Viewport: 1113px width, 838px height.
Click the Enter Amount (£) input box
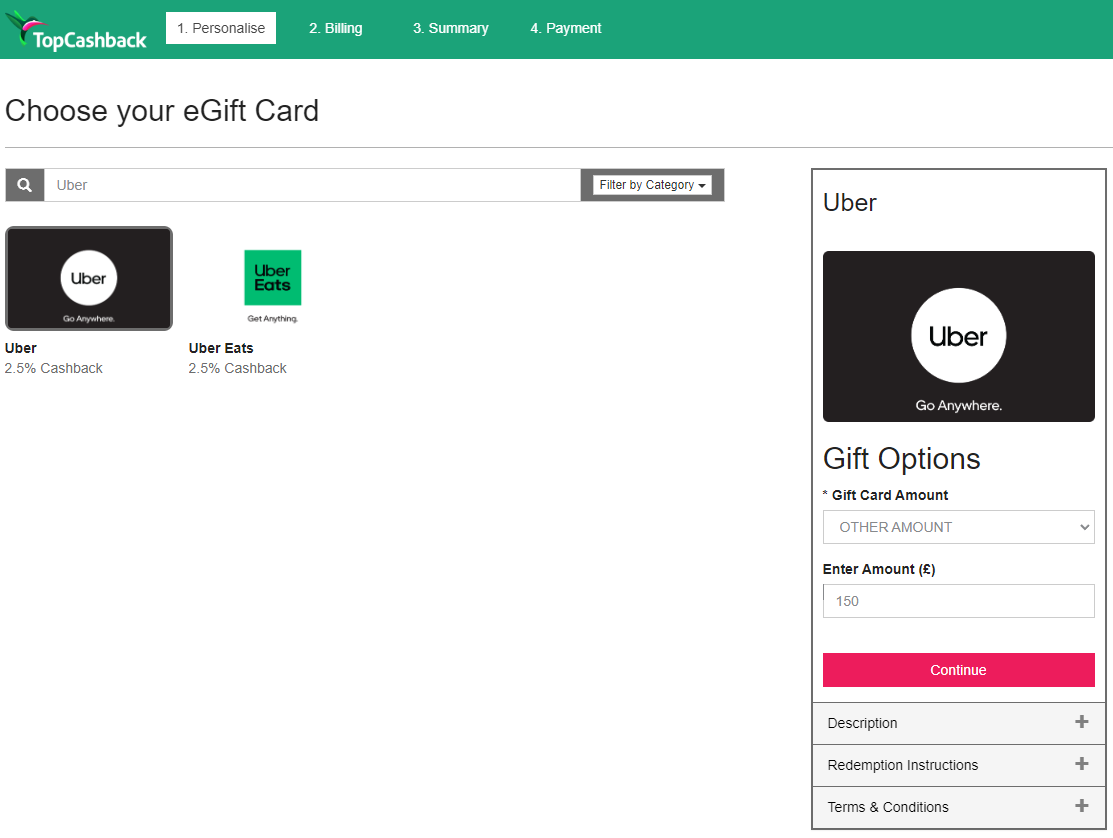[x=958, y=601]
